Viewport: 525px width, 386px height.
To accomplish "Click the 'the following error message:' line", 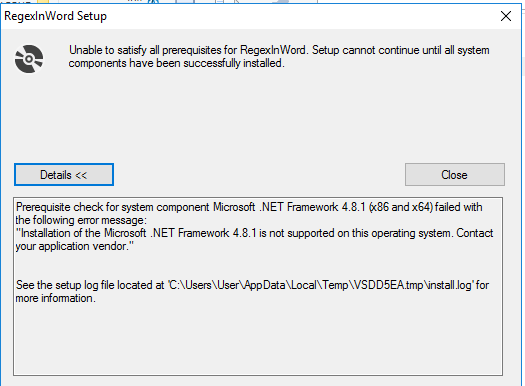I will pos(81,220).
